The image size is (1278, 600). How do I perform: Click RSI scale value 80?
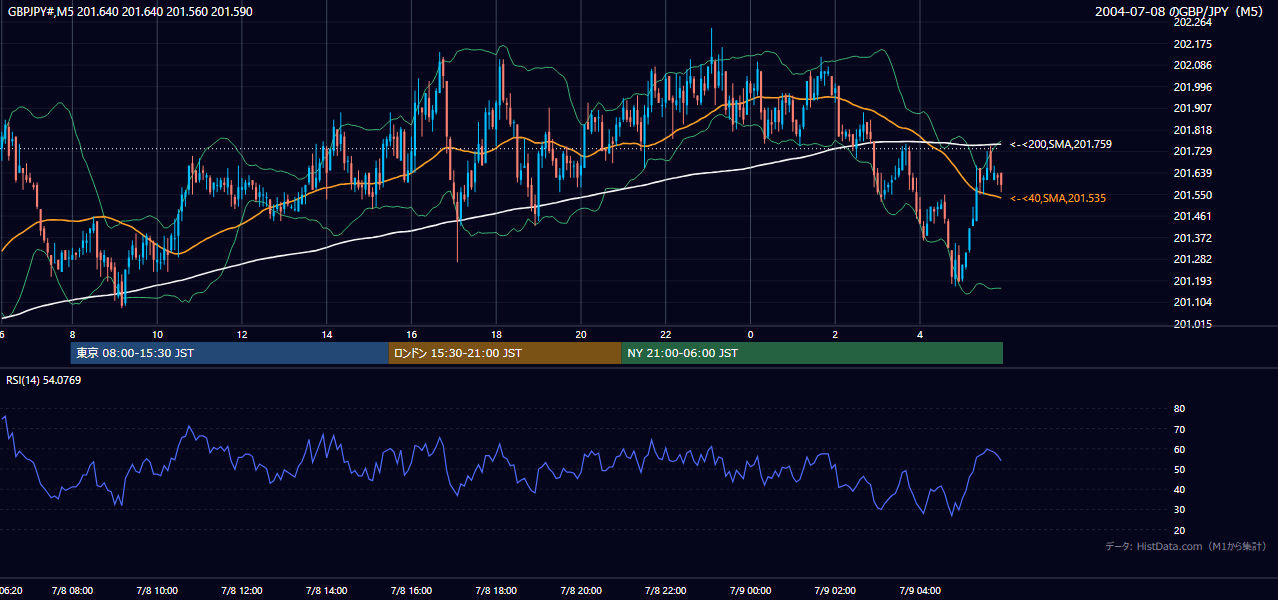coord(1179,409)
